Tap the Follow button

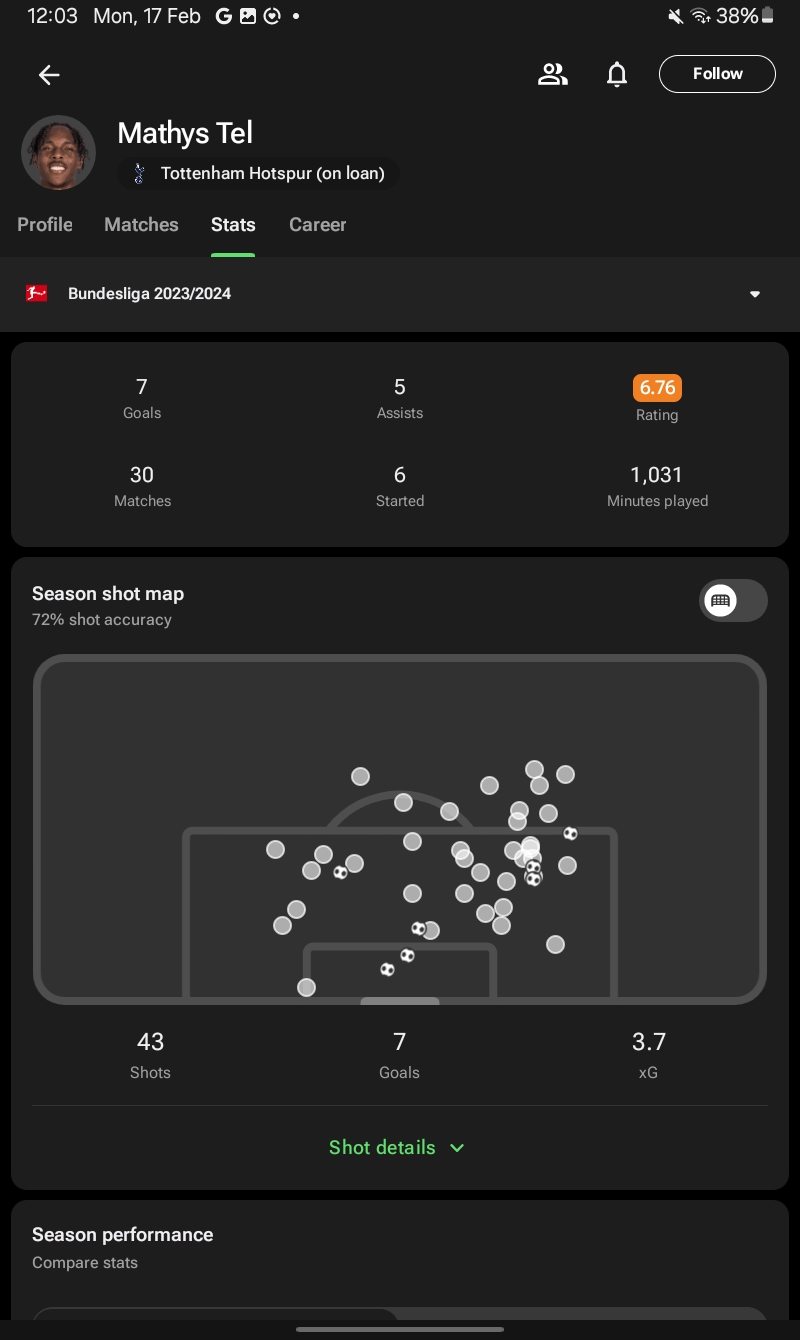coord(717,74)
